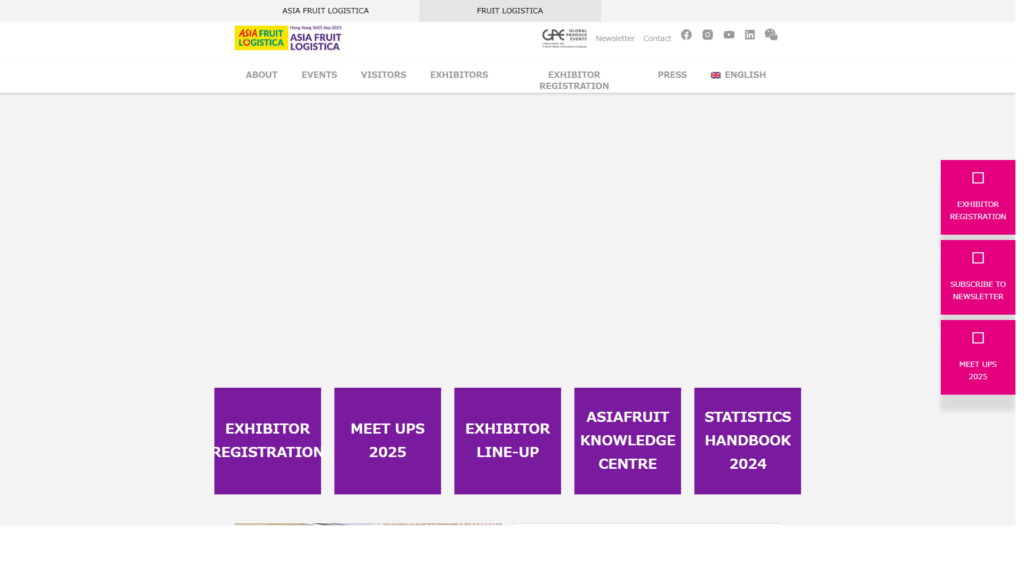Switch to the Asia Fruit Logistica tab
Viewport: 1024px width, 576px height.
click(x=325, y=10)
